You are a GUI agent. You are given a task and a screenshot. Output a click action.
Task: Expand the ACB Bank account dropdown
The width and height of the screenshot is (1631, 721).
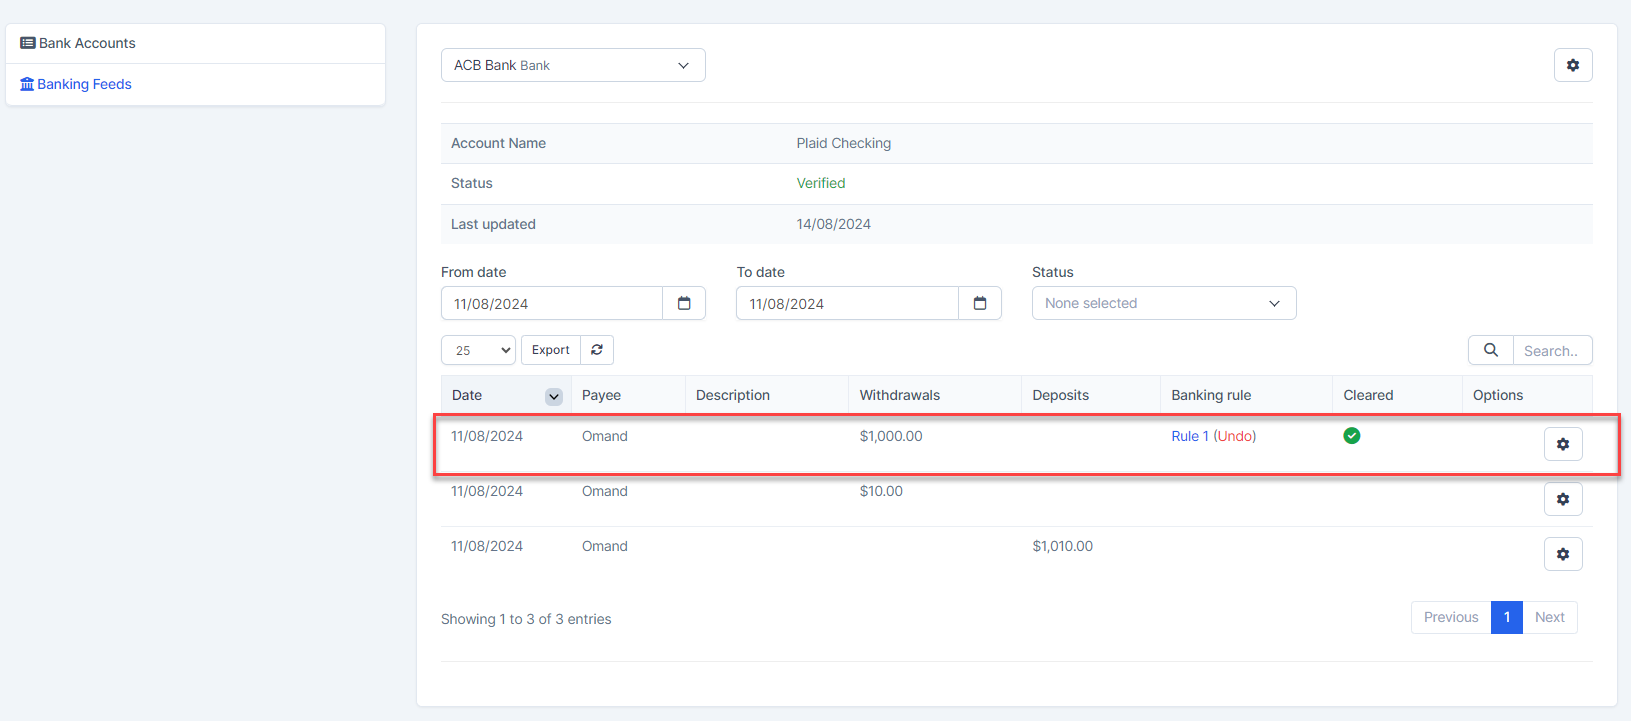[573, 65]
